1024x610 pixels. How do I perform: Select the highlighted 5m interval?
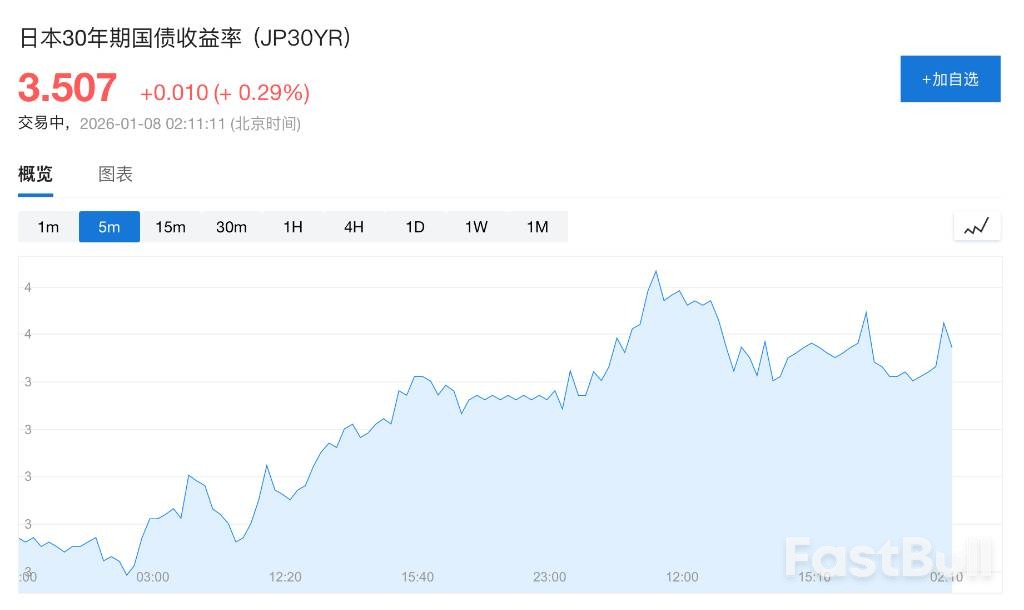click(109, 227)
